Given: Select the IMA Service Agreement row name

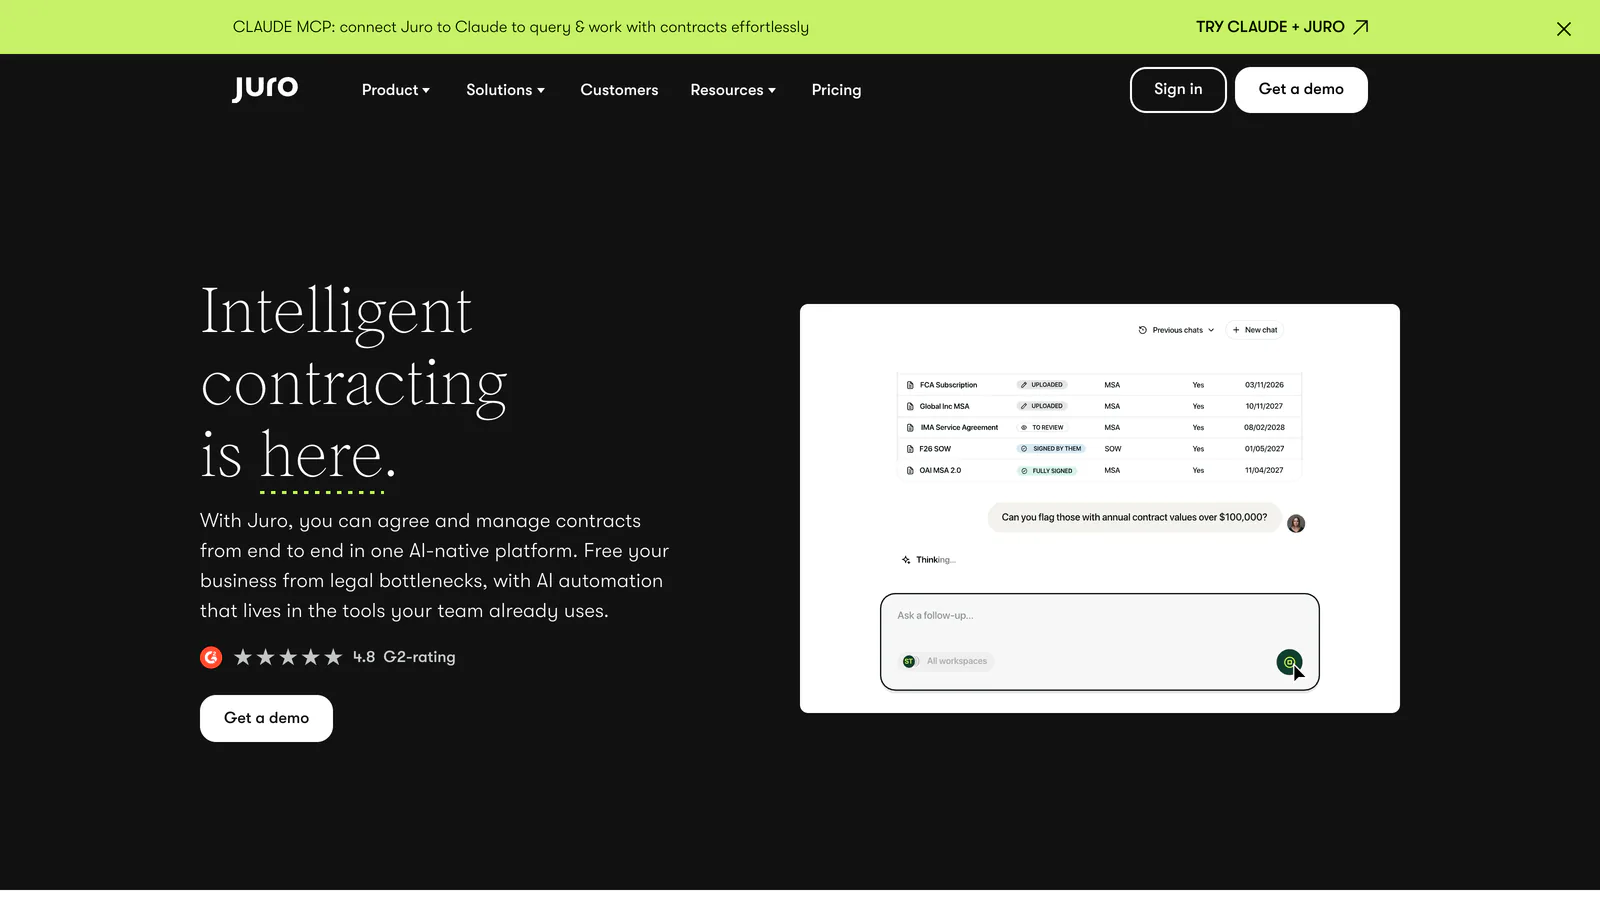Looking at the screenshot, I should tap(959, 427).
